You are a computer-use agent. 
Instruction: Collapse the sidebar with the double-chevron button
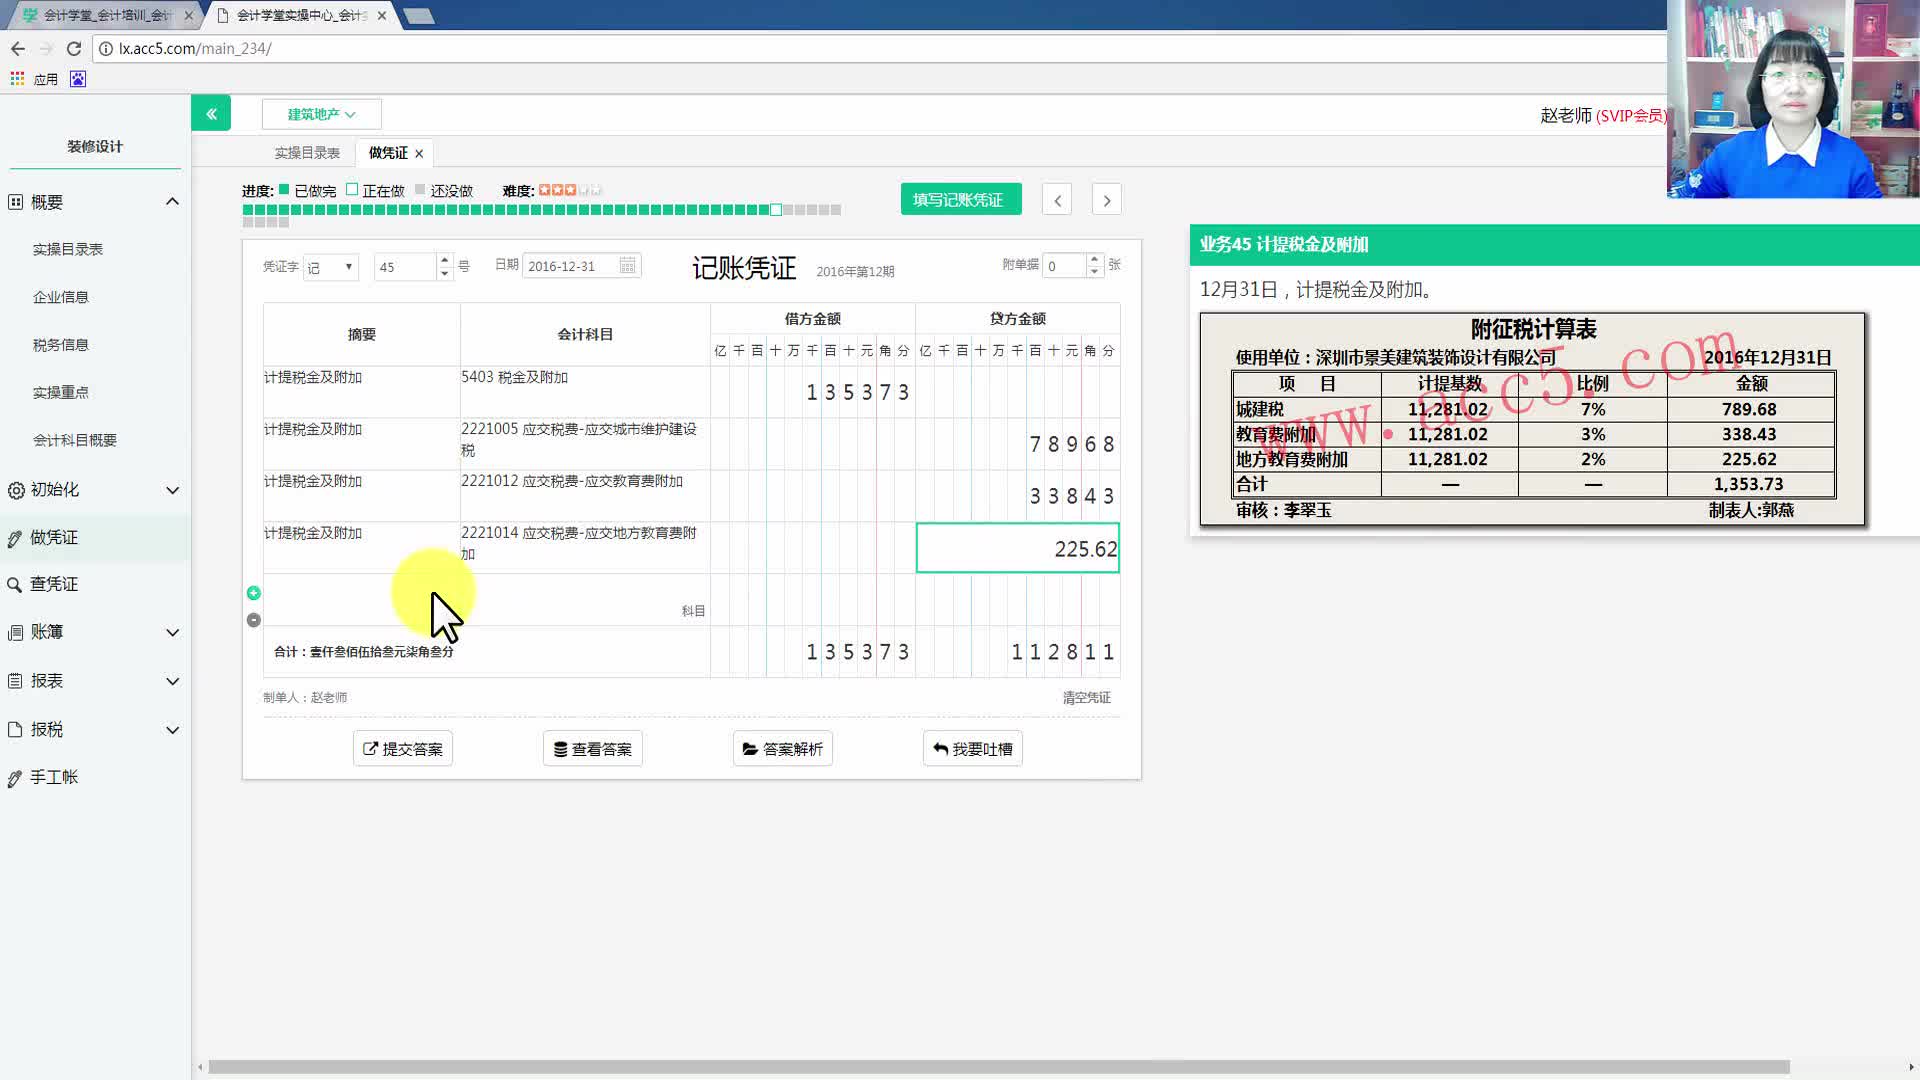point(211,113)
